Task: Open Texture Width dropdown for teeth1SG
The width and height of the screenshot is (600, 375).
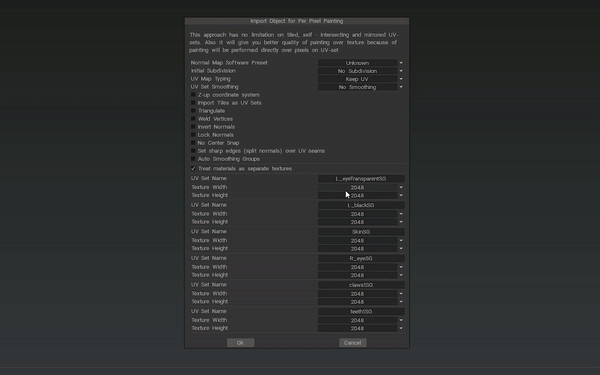Action: coord(361,320)
